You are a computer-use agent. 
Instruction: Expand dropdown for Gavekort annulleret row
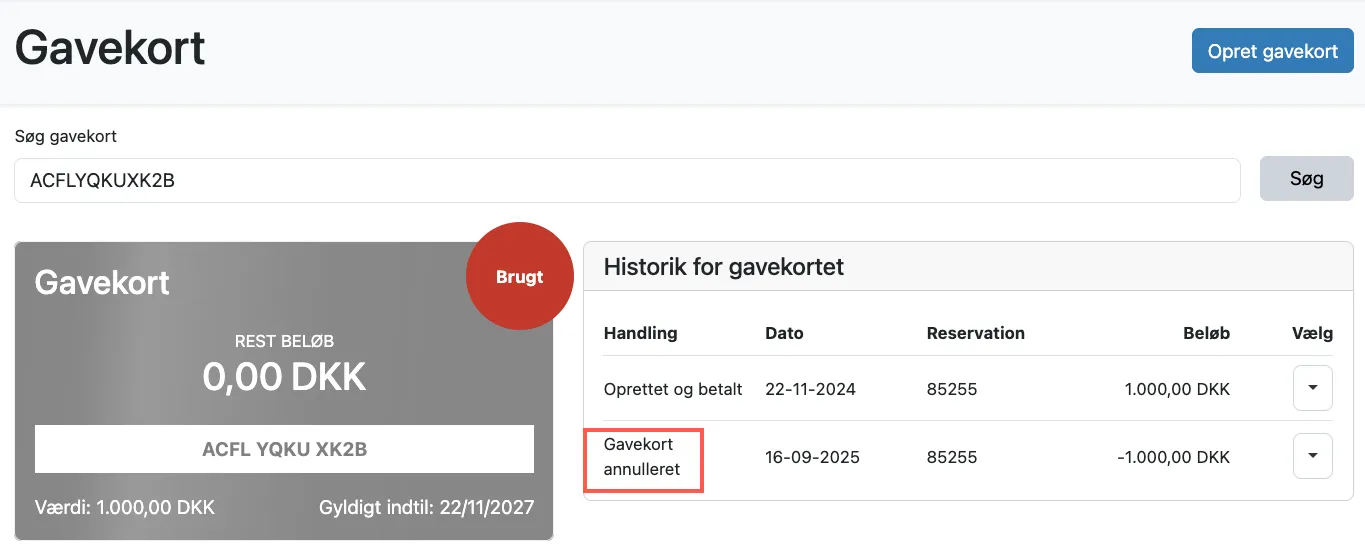[x=1312, y=456]
